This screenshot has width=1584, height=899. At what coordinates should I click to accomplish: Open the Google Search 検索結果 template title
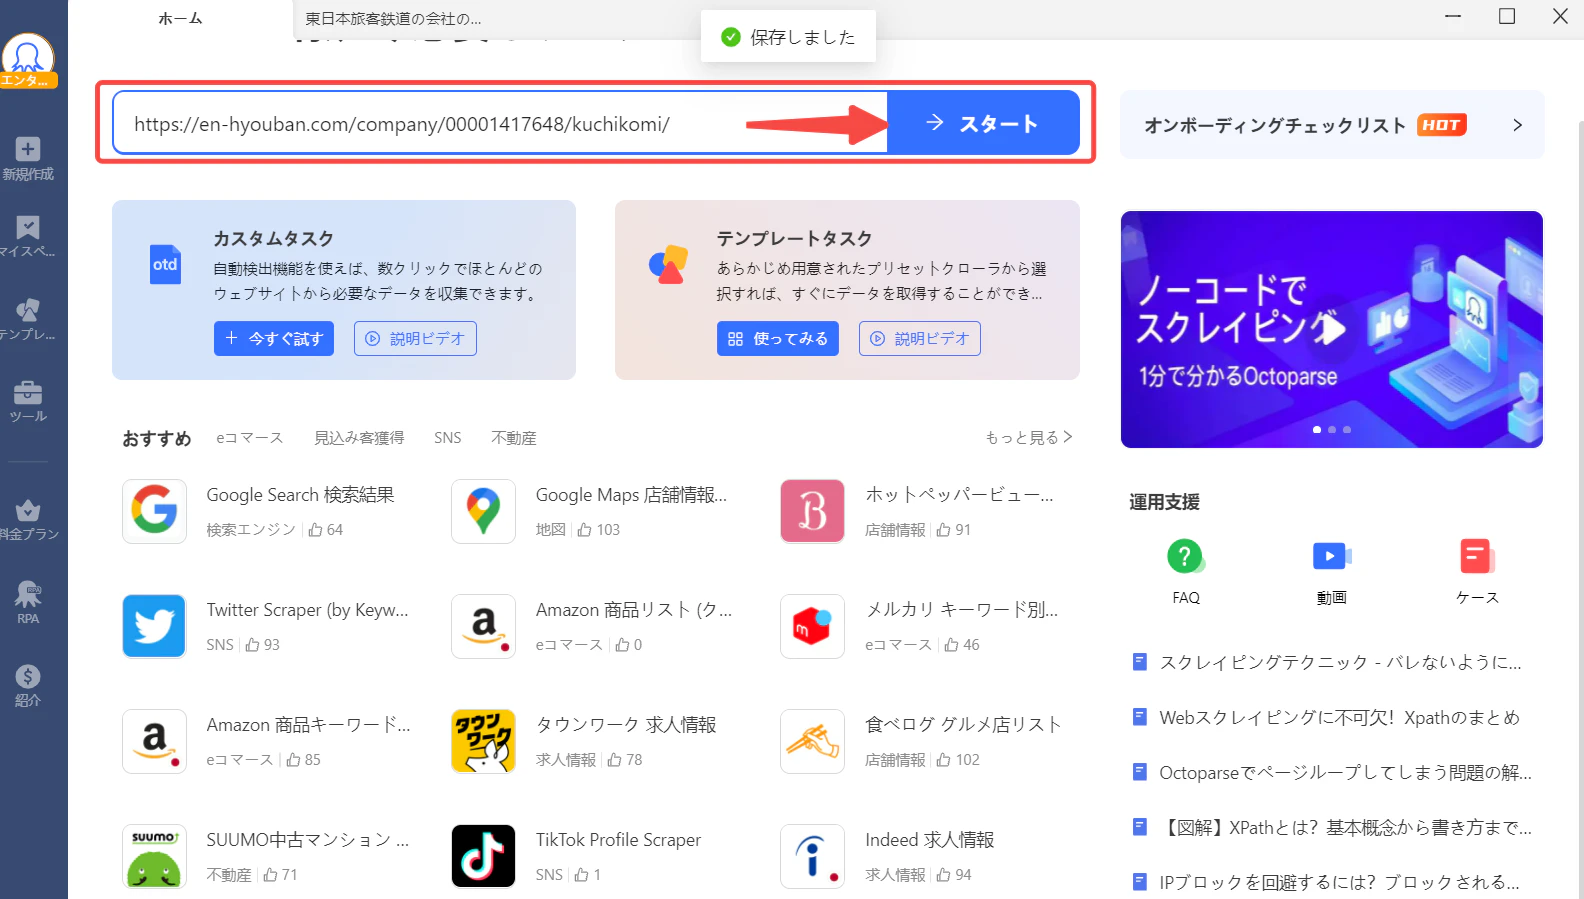tap(300, 495)
